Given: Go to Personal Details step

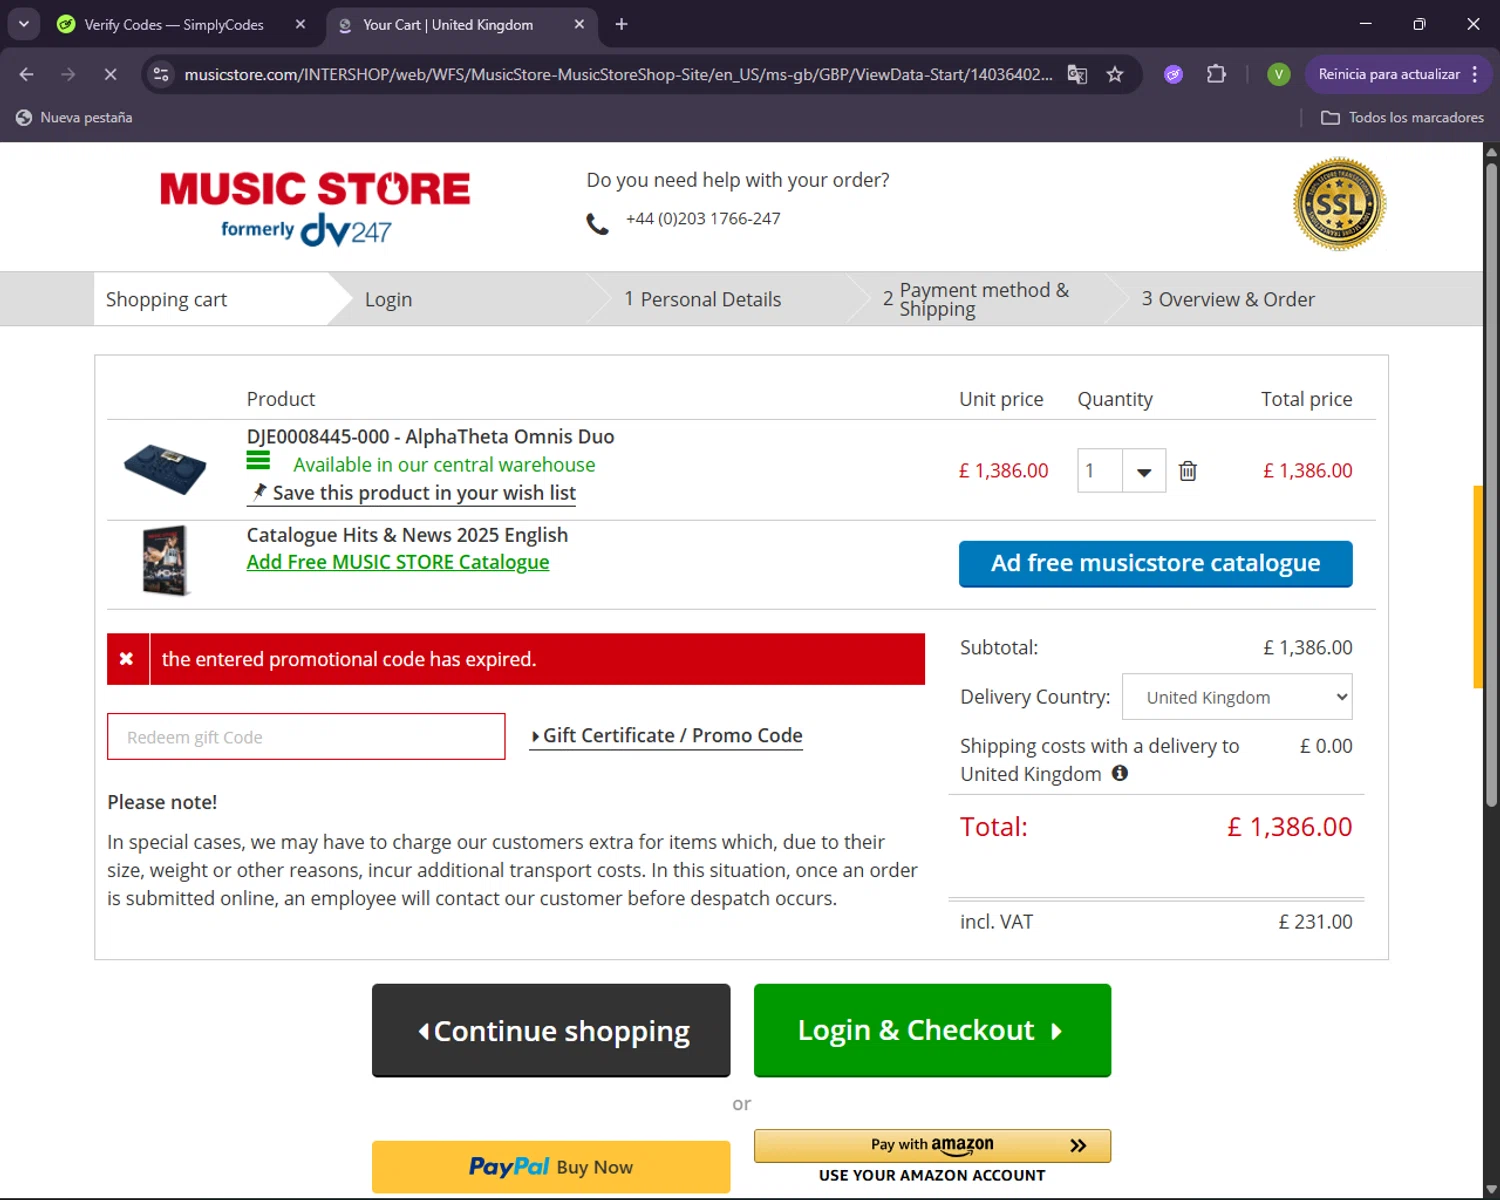Looking at the screenshot, I should 702,299.
